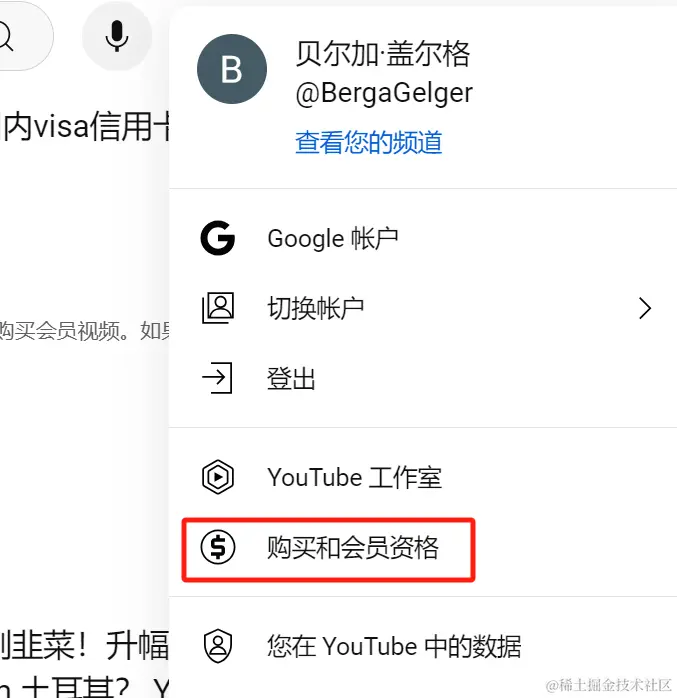Choose 登出 to sign out
The height and width of the screenshot is (698, 677).
click(423, 378)
